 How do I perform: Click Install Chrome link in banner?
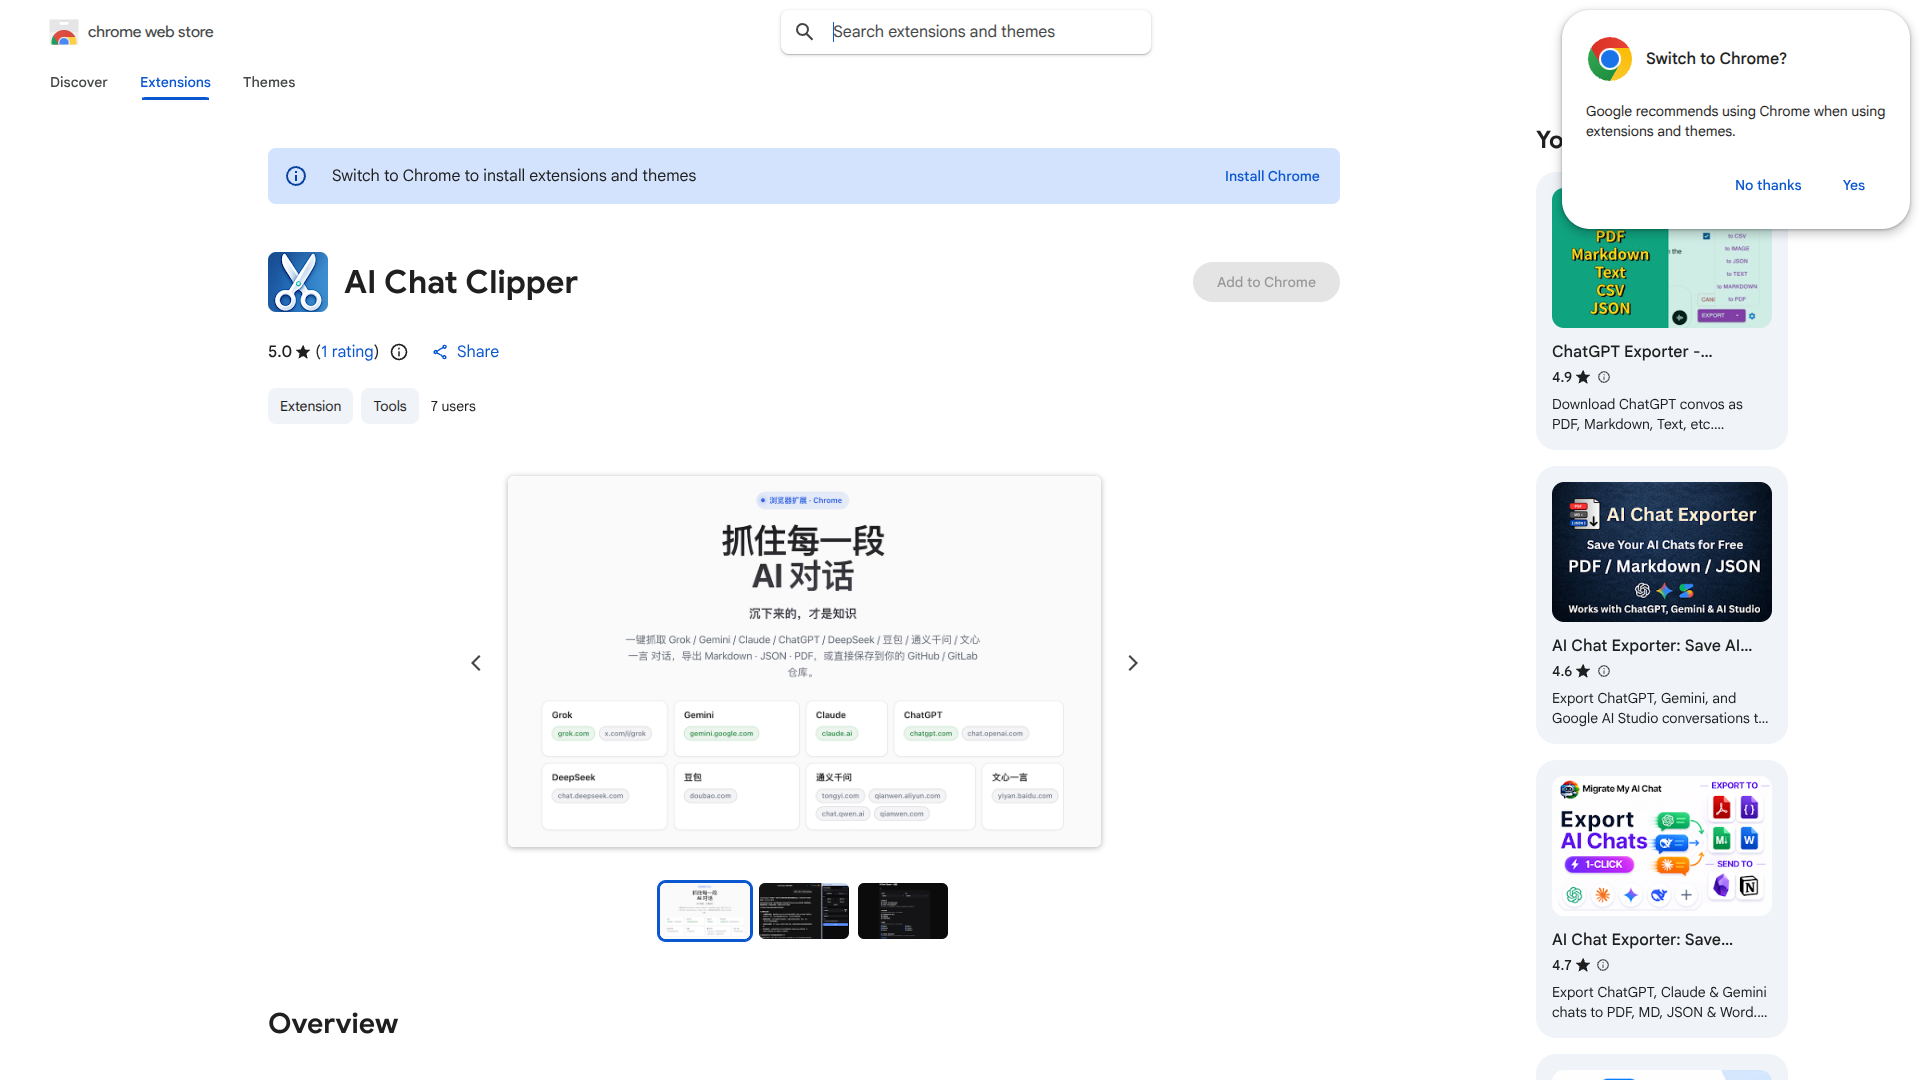point(1272,176)
